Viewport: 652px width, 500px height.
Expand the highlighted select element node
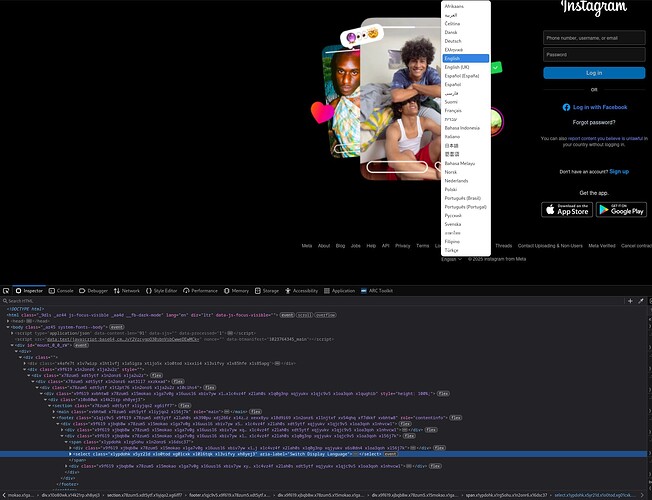click(x=70, y=454)
